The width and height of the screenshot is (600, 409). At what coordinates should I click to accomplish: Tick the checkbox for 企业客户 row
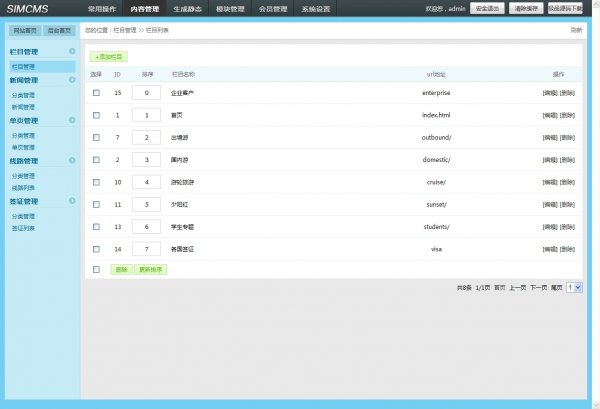click(x=96, y=93)
